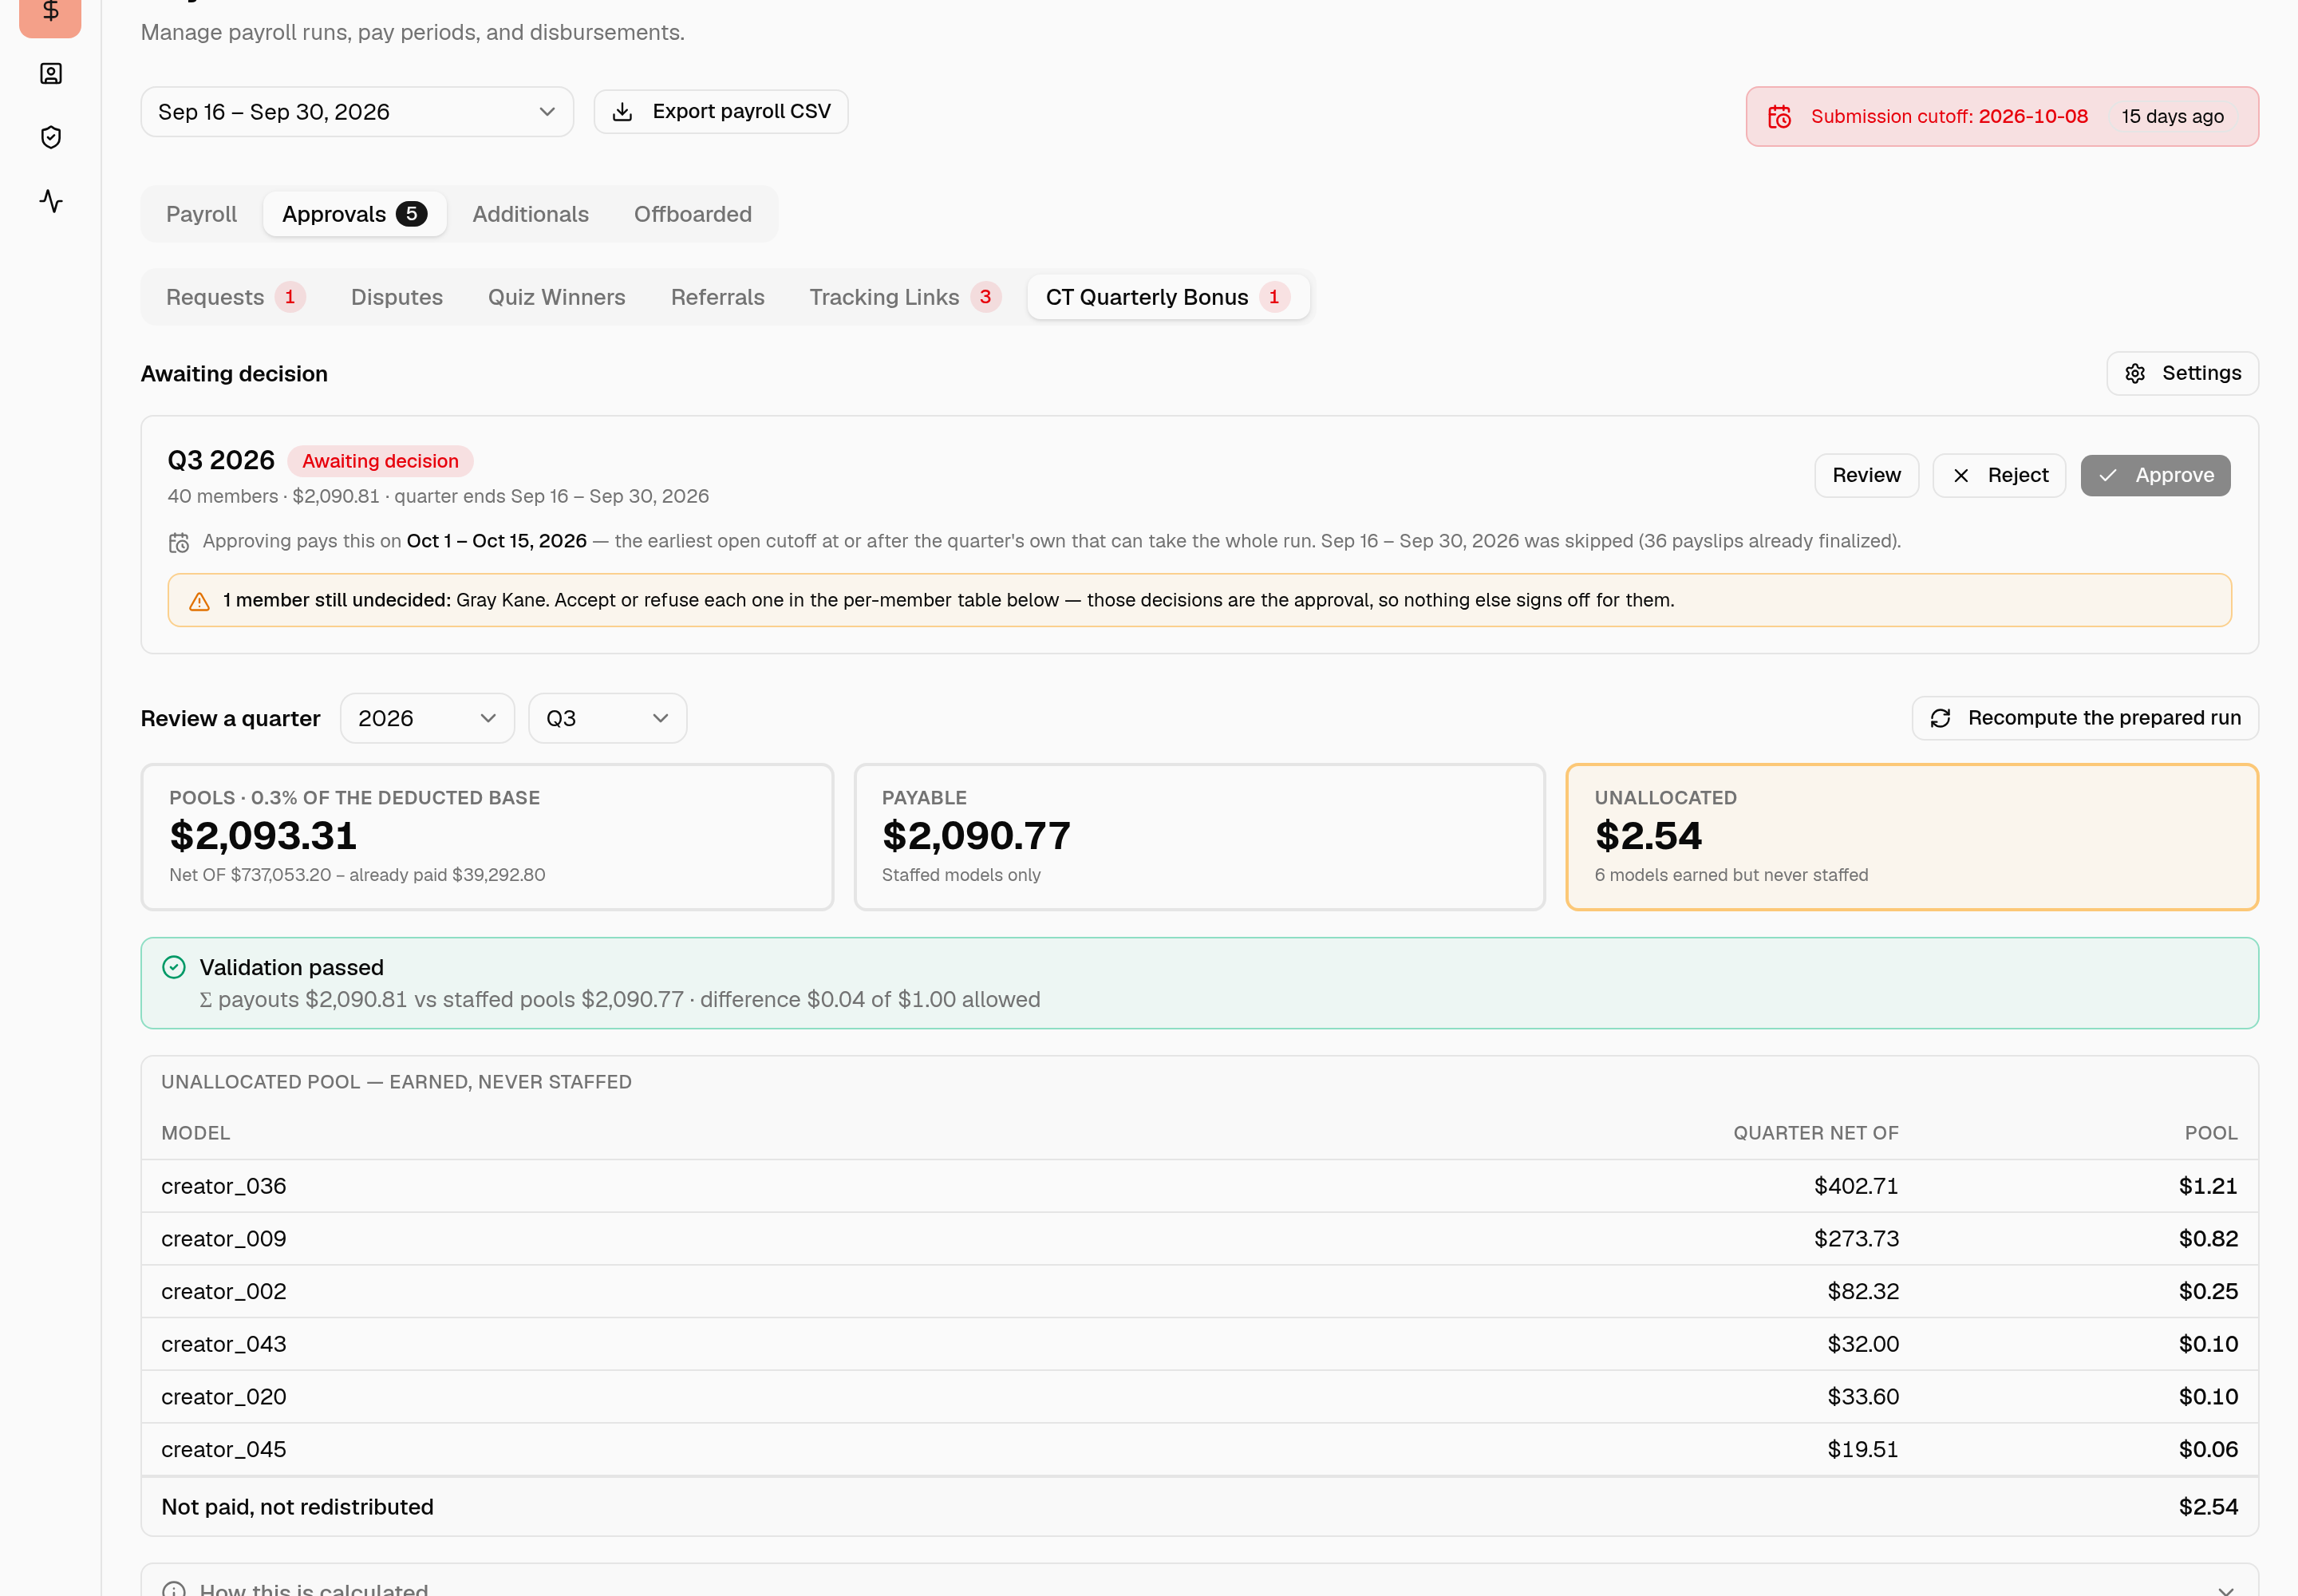Open the Q3 quarter dropdown
This screenshot has height=1596, width=2298.
(607, 718)
